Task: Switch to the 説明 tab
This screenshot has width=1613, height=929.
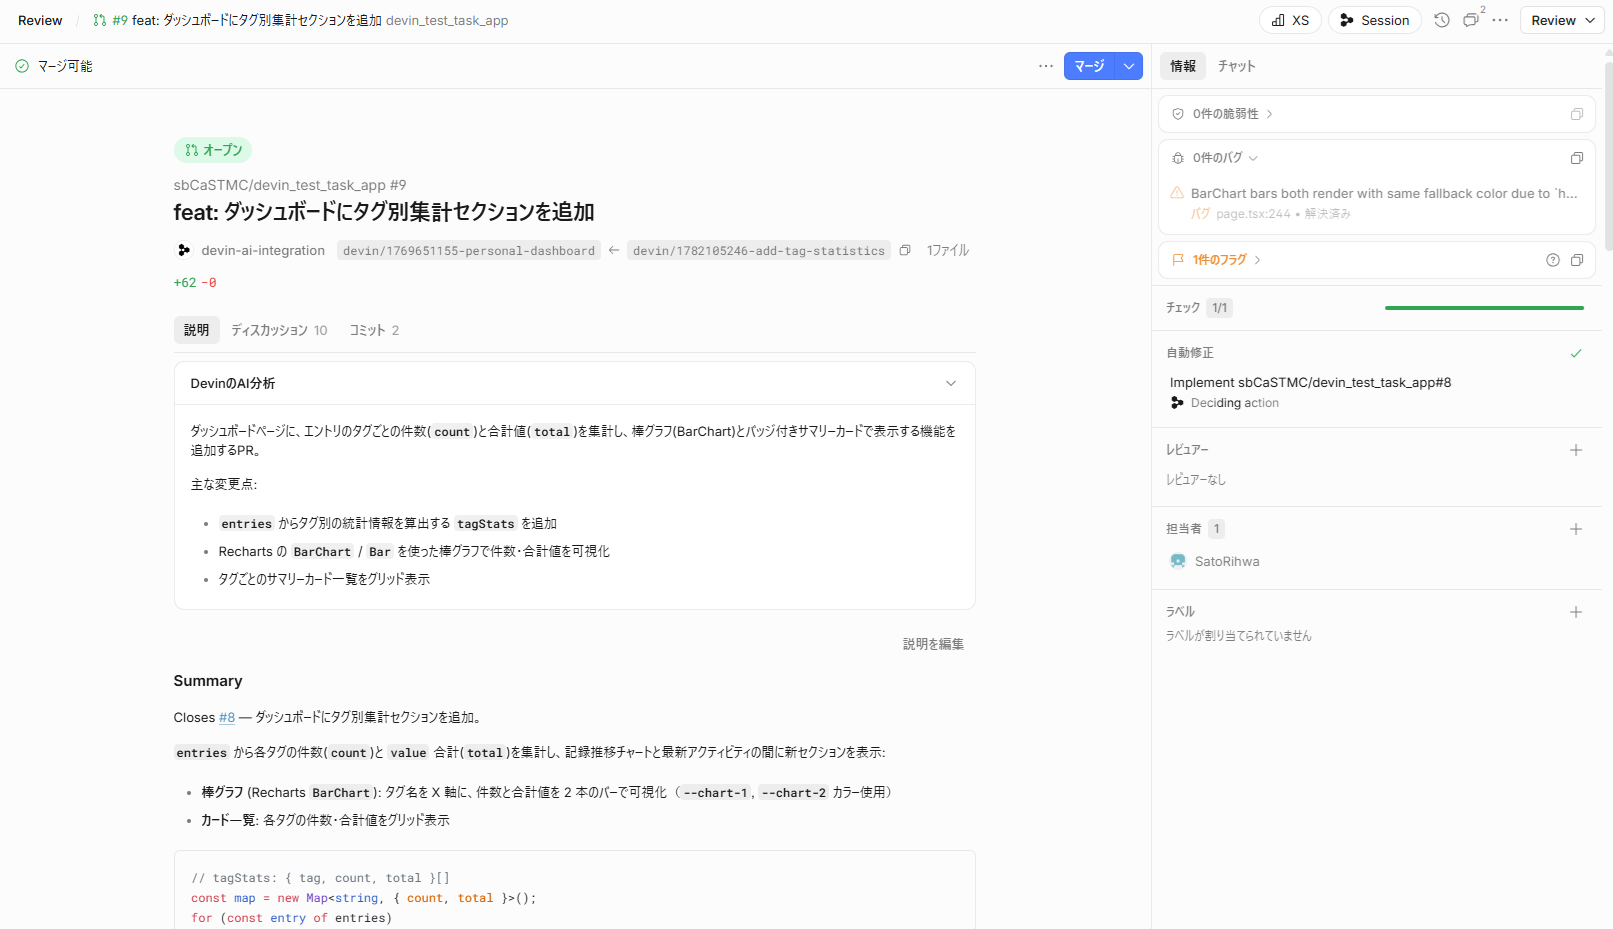Action: coord(197,330)
